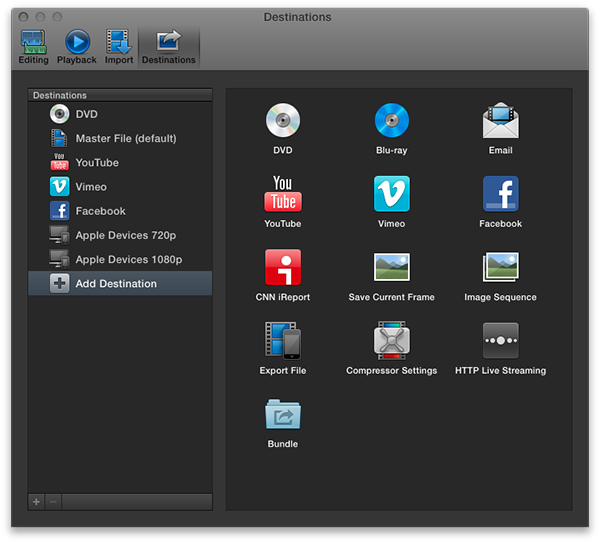This screenshot has width=600, height=543.
Task: Click the CNN iReport icon
Action: tap(283, 267)
